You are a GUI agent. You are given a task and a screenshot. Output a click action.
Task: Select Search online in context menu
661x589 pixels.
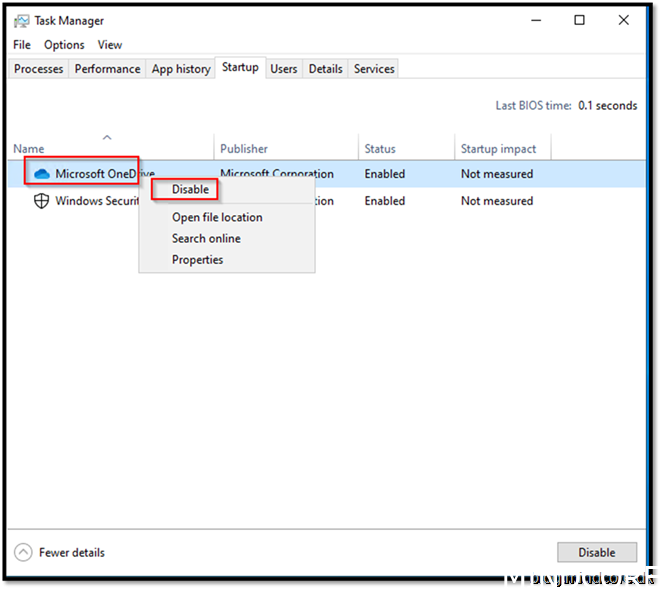[x=206, y=238]
